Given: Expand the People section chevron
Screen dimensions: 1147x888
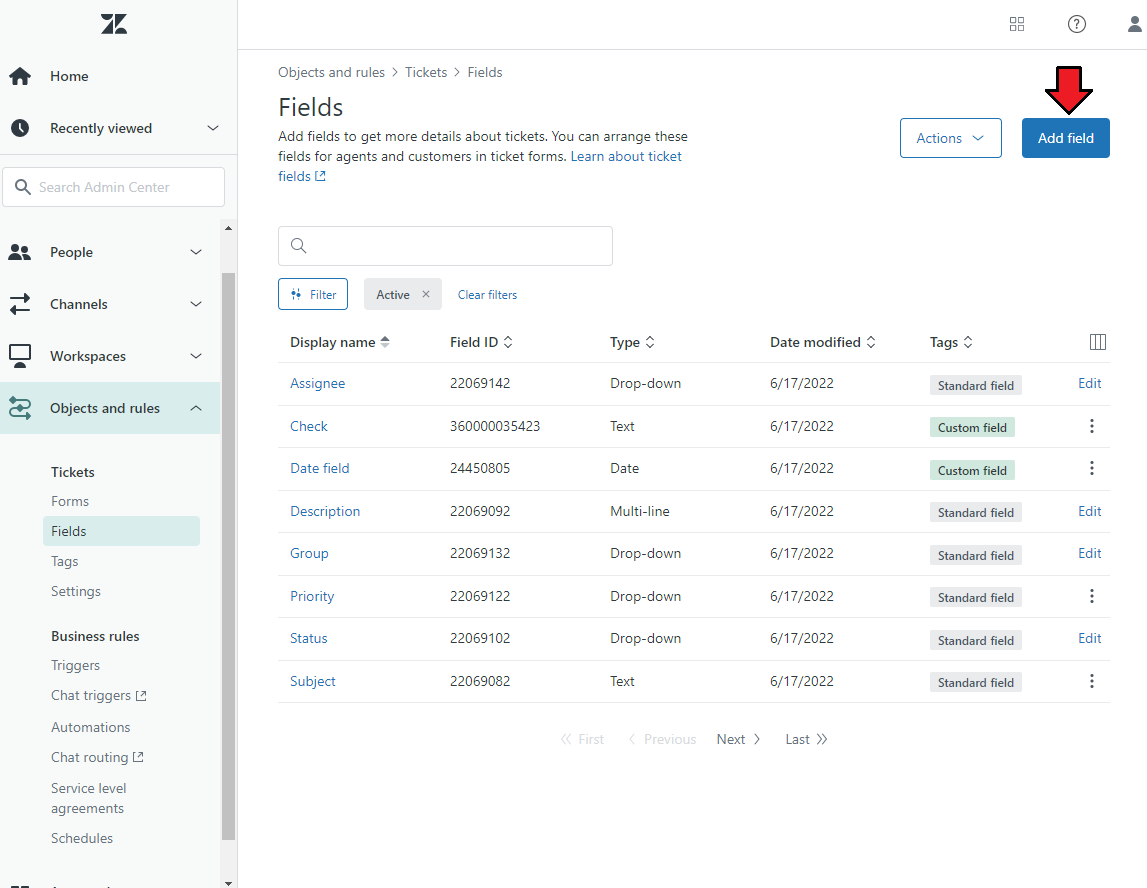Looking at the screenshot, I should click(x=196, y=252).
